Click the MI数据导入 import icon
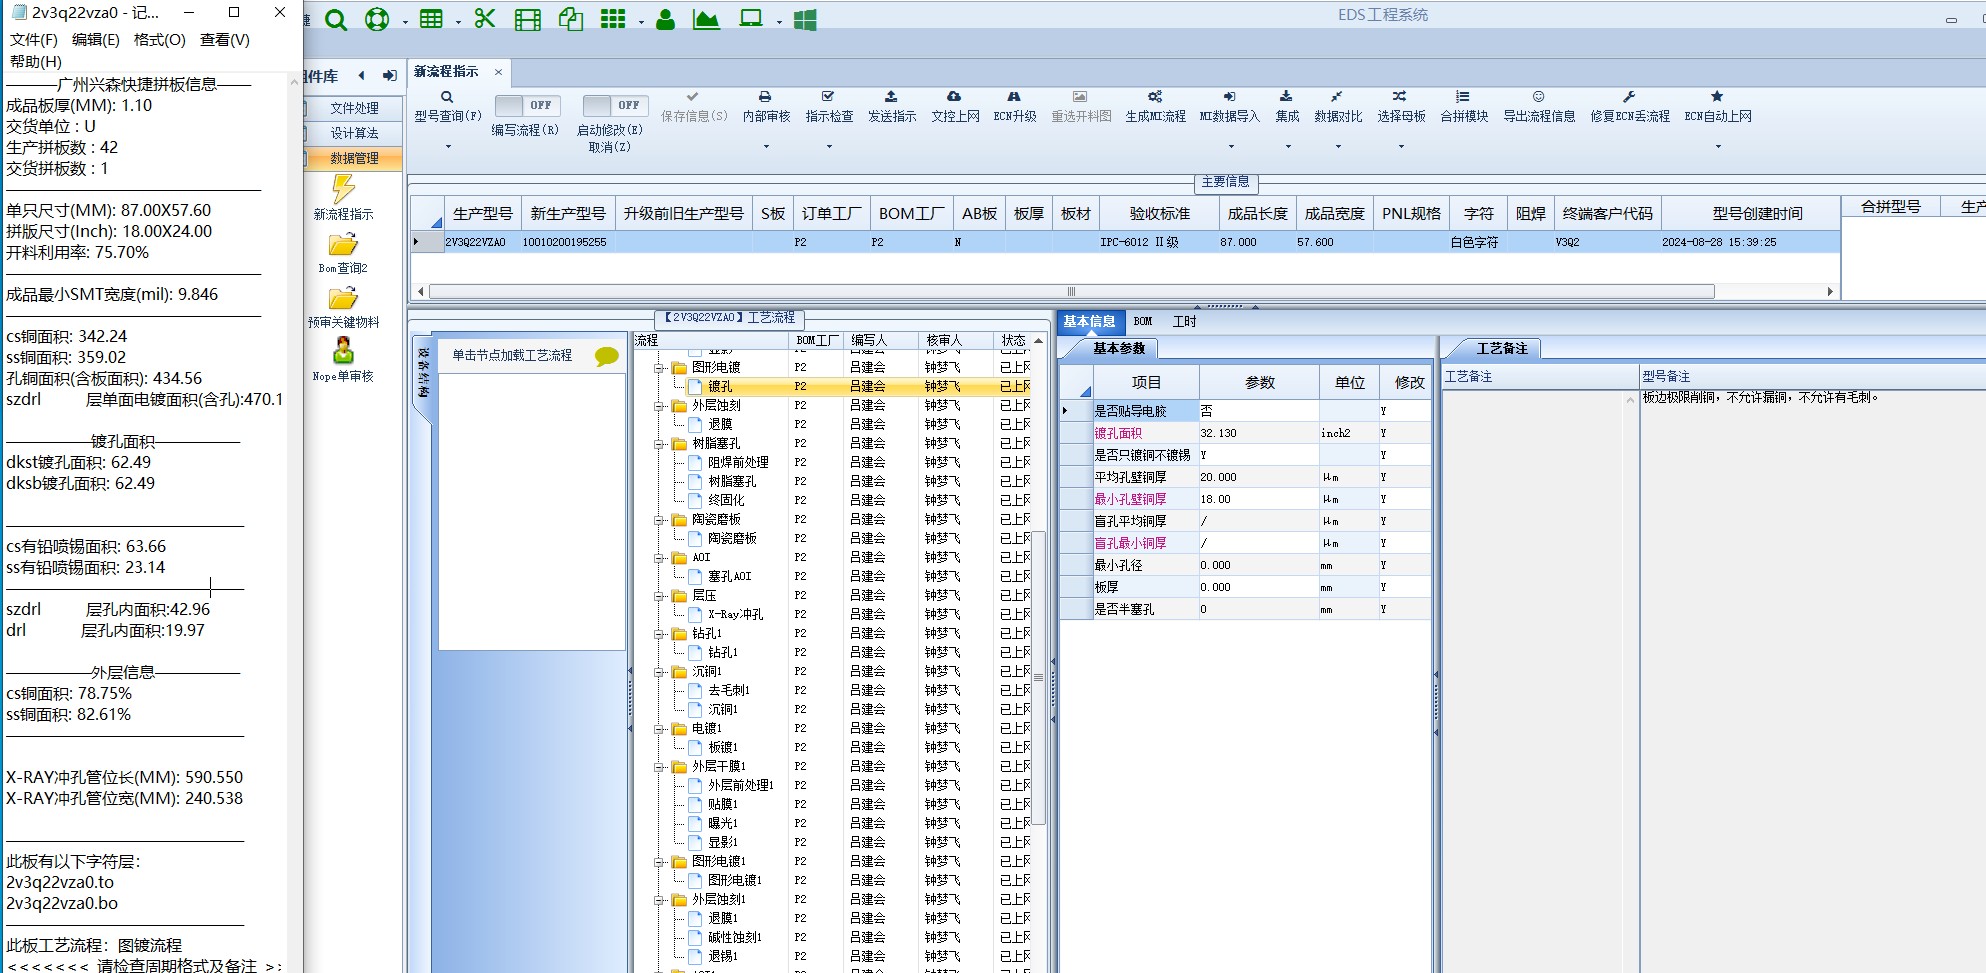 [1229, 97]
